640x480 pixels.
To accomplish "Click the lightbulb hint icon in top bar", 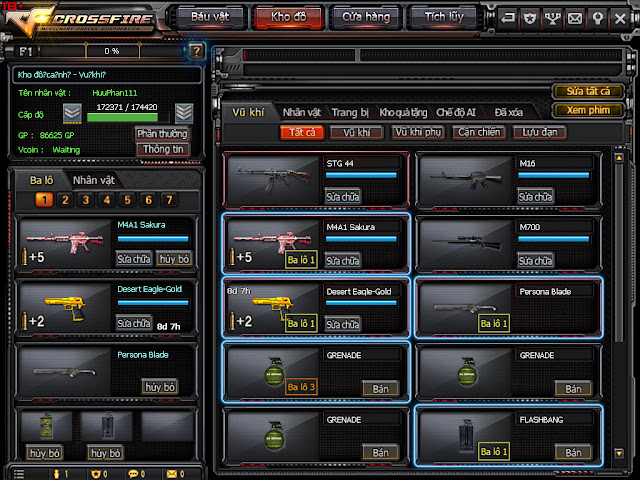I will 598,18.
